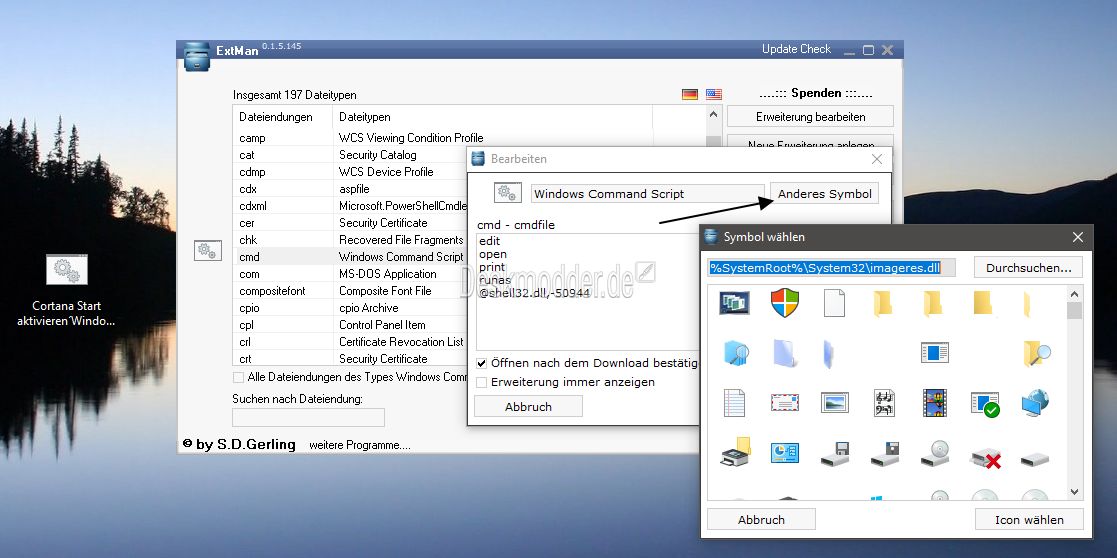Click the Spenden donate link
Viewport: 1117px width, 558px height.
point(816,93)
